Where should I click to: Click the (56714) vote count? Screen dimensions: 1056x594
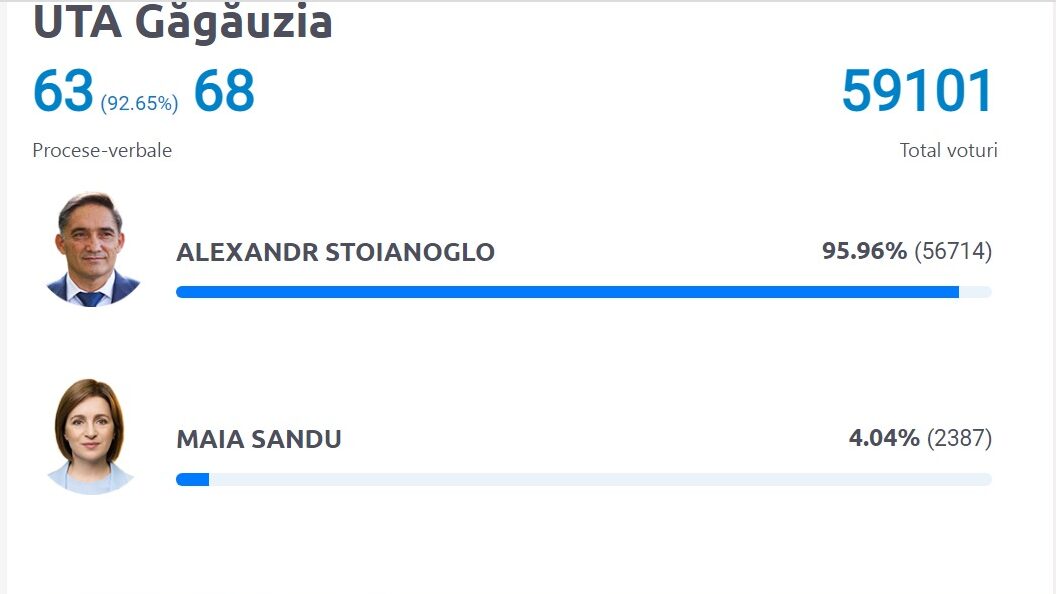953,251
